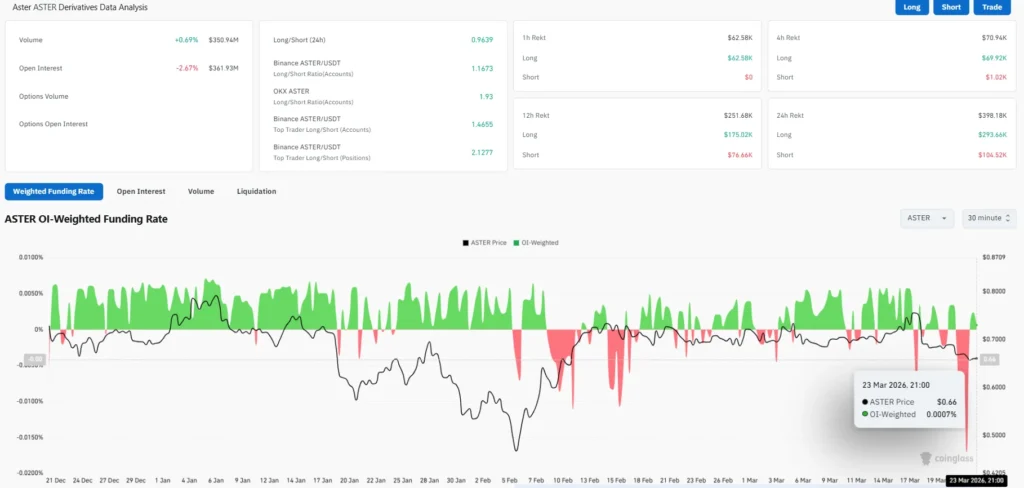The height and width of the screenshot is (488, 1024).
Task: Toggle OI-Weighted legend series
Action: point(535,242)
